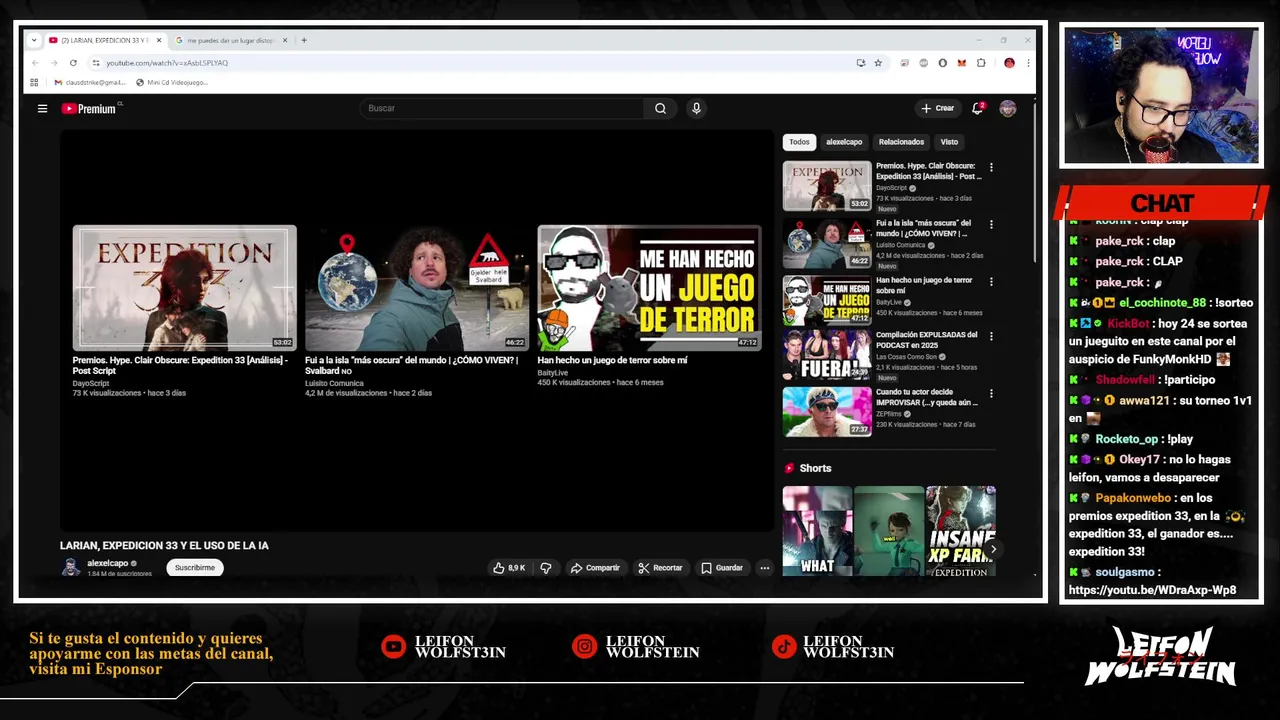The height and width of the screenshot is (720, 1280).
Task: Click Compartir to share the video
Action: [x=595, y=568]
